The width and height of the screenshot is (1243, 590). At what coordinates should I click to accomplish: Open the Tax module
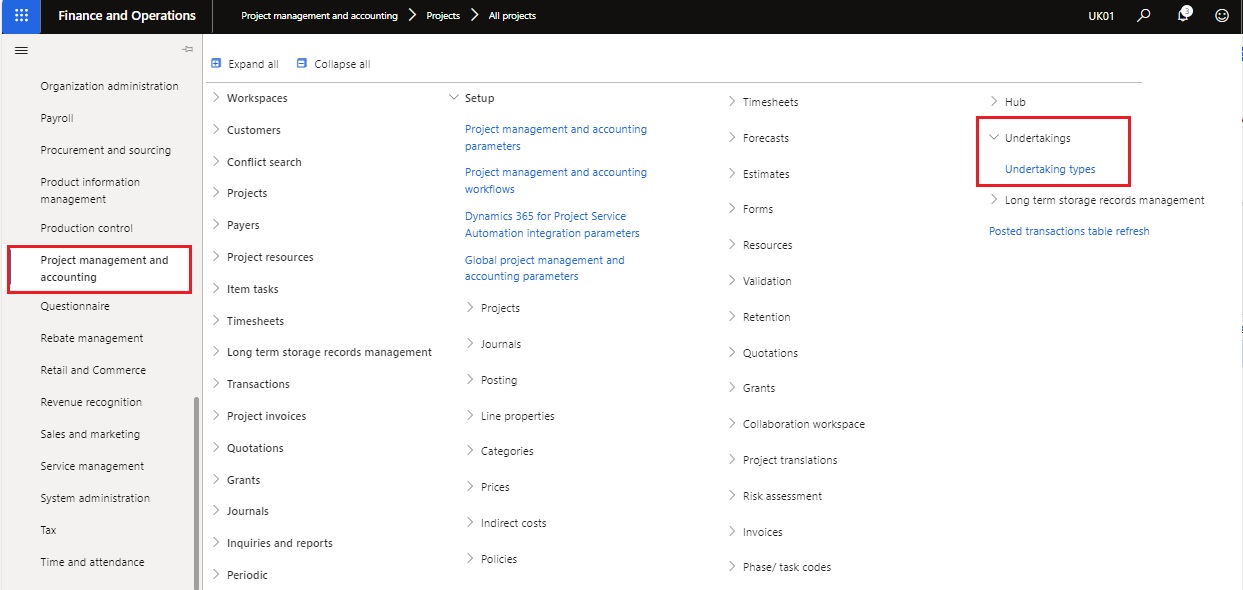pyautogui.click(x=48, y=530)
